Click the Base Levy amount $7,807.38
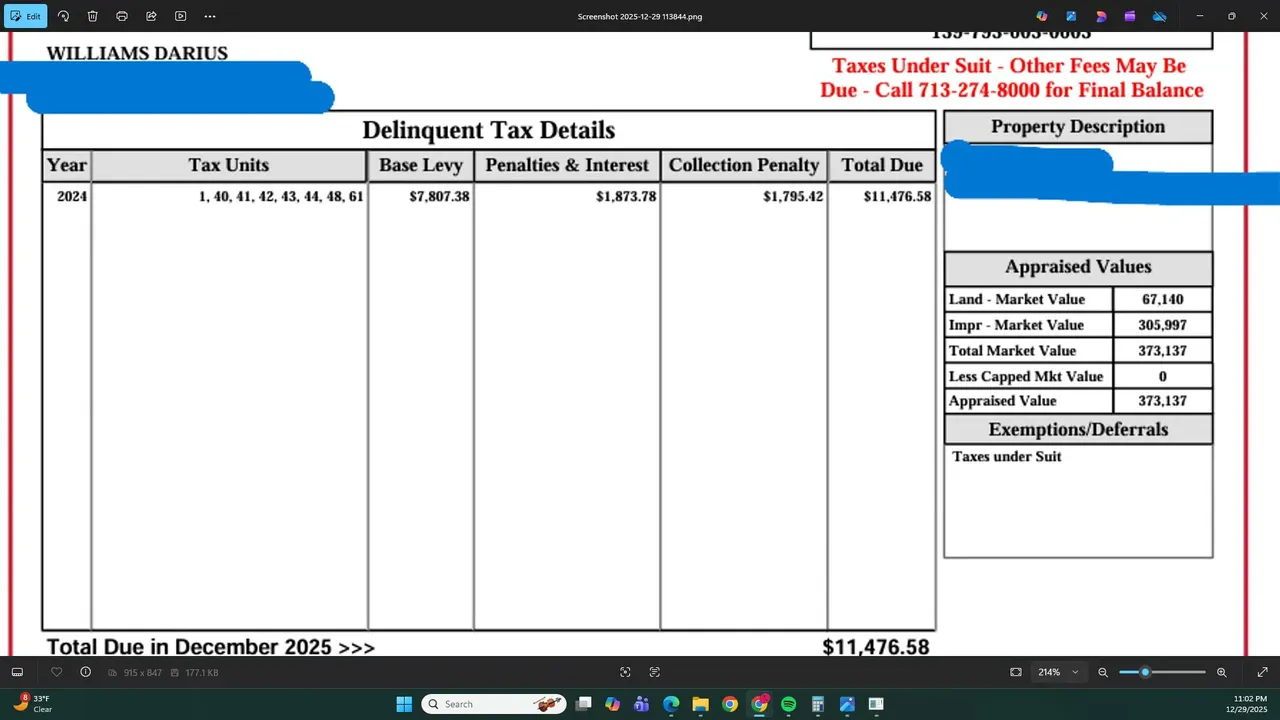Screen dimensions: 1280x720 point(439,197)
